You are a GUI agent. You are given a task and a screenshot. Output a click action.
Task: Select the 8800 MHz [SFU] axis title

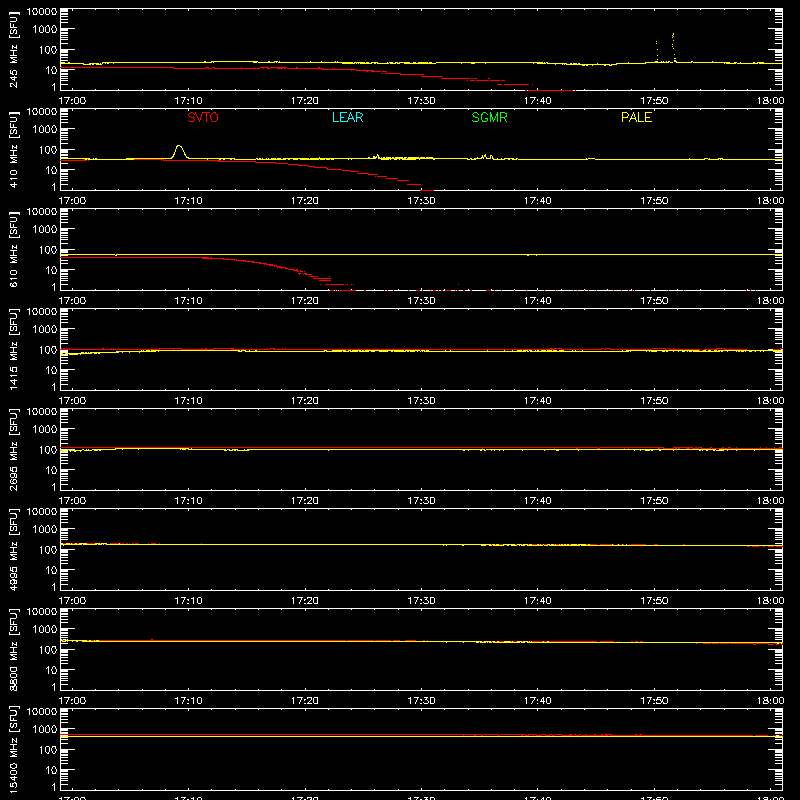click(14, 650)
